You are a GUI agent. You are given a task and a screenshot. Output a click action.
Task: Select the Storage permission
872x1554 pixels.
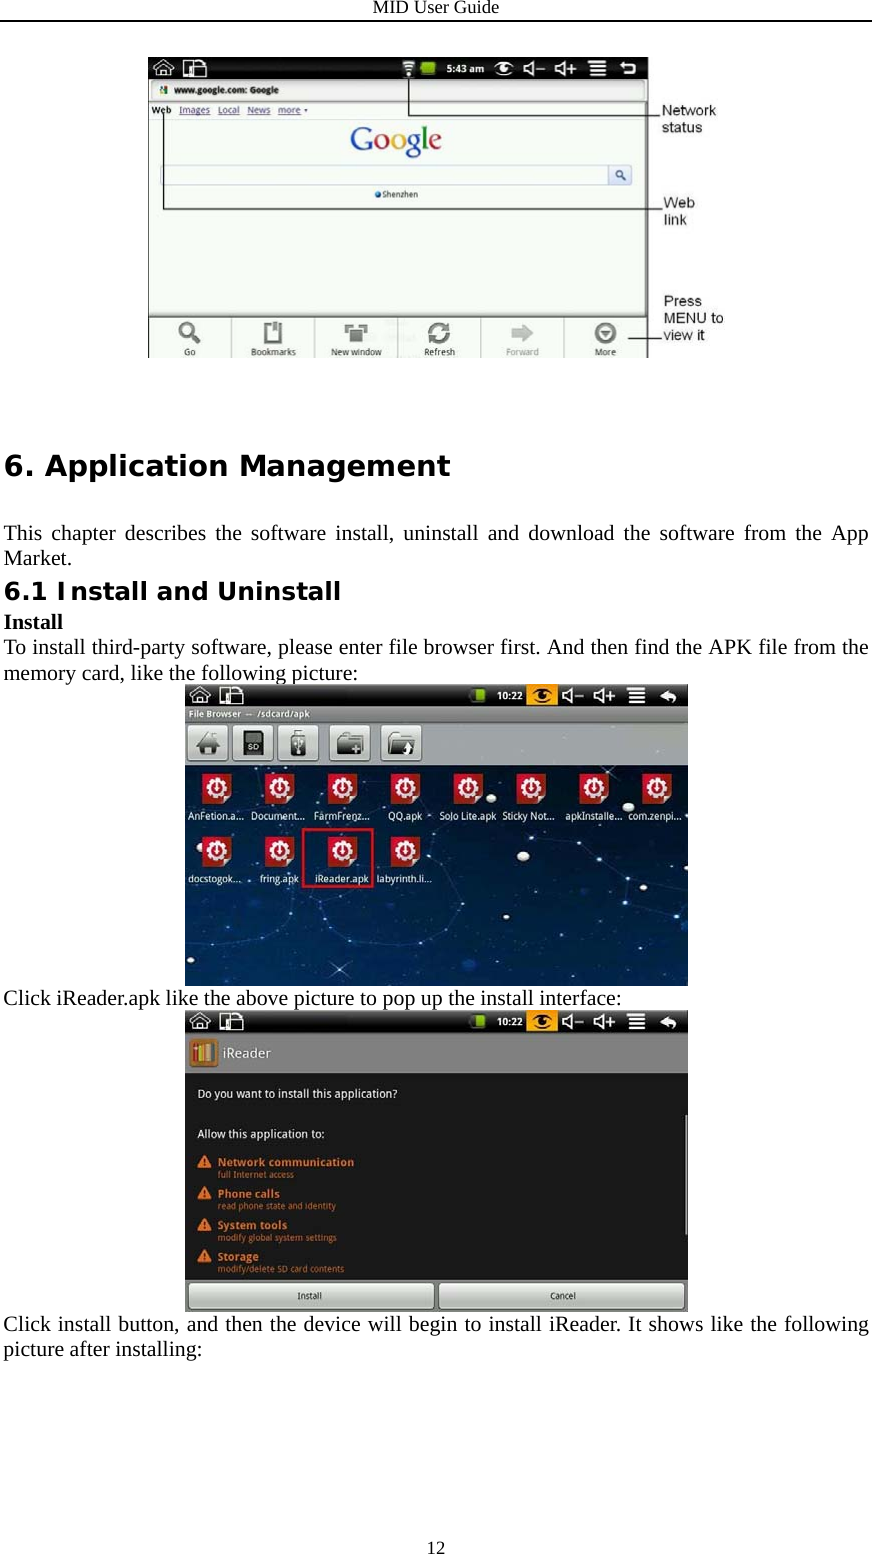coord(270,1262)
